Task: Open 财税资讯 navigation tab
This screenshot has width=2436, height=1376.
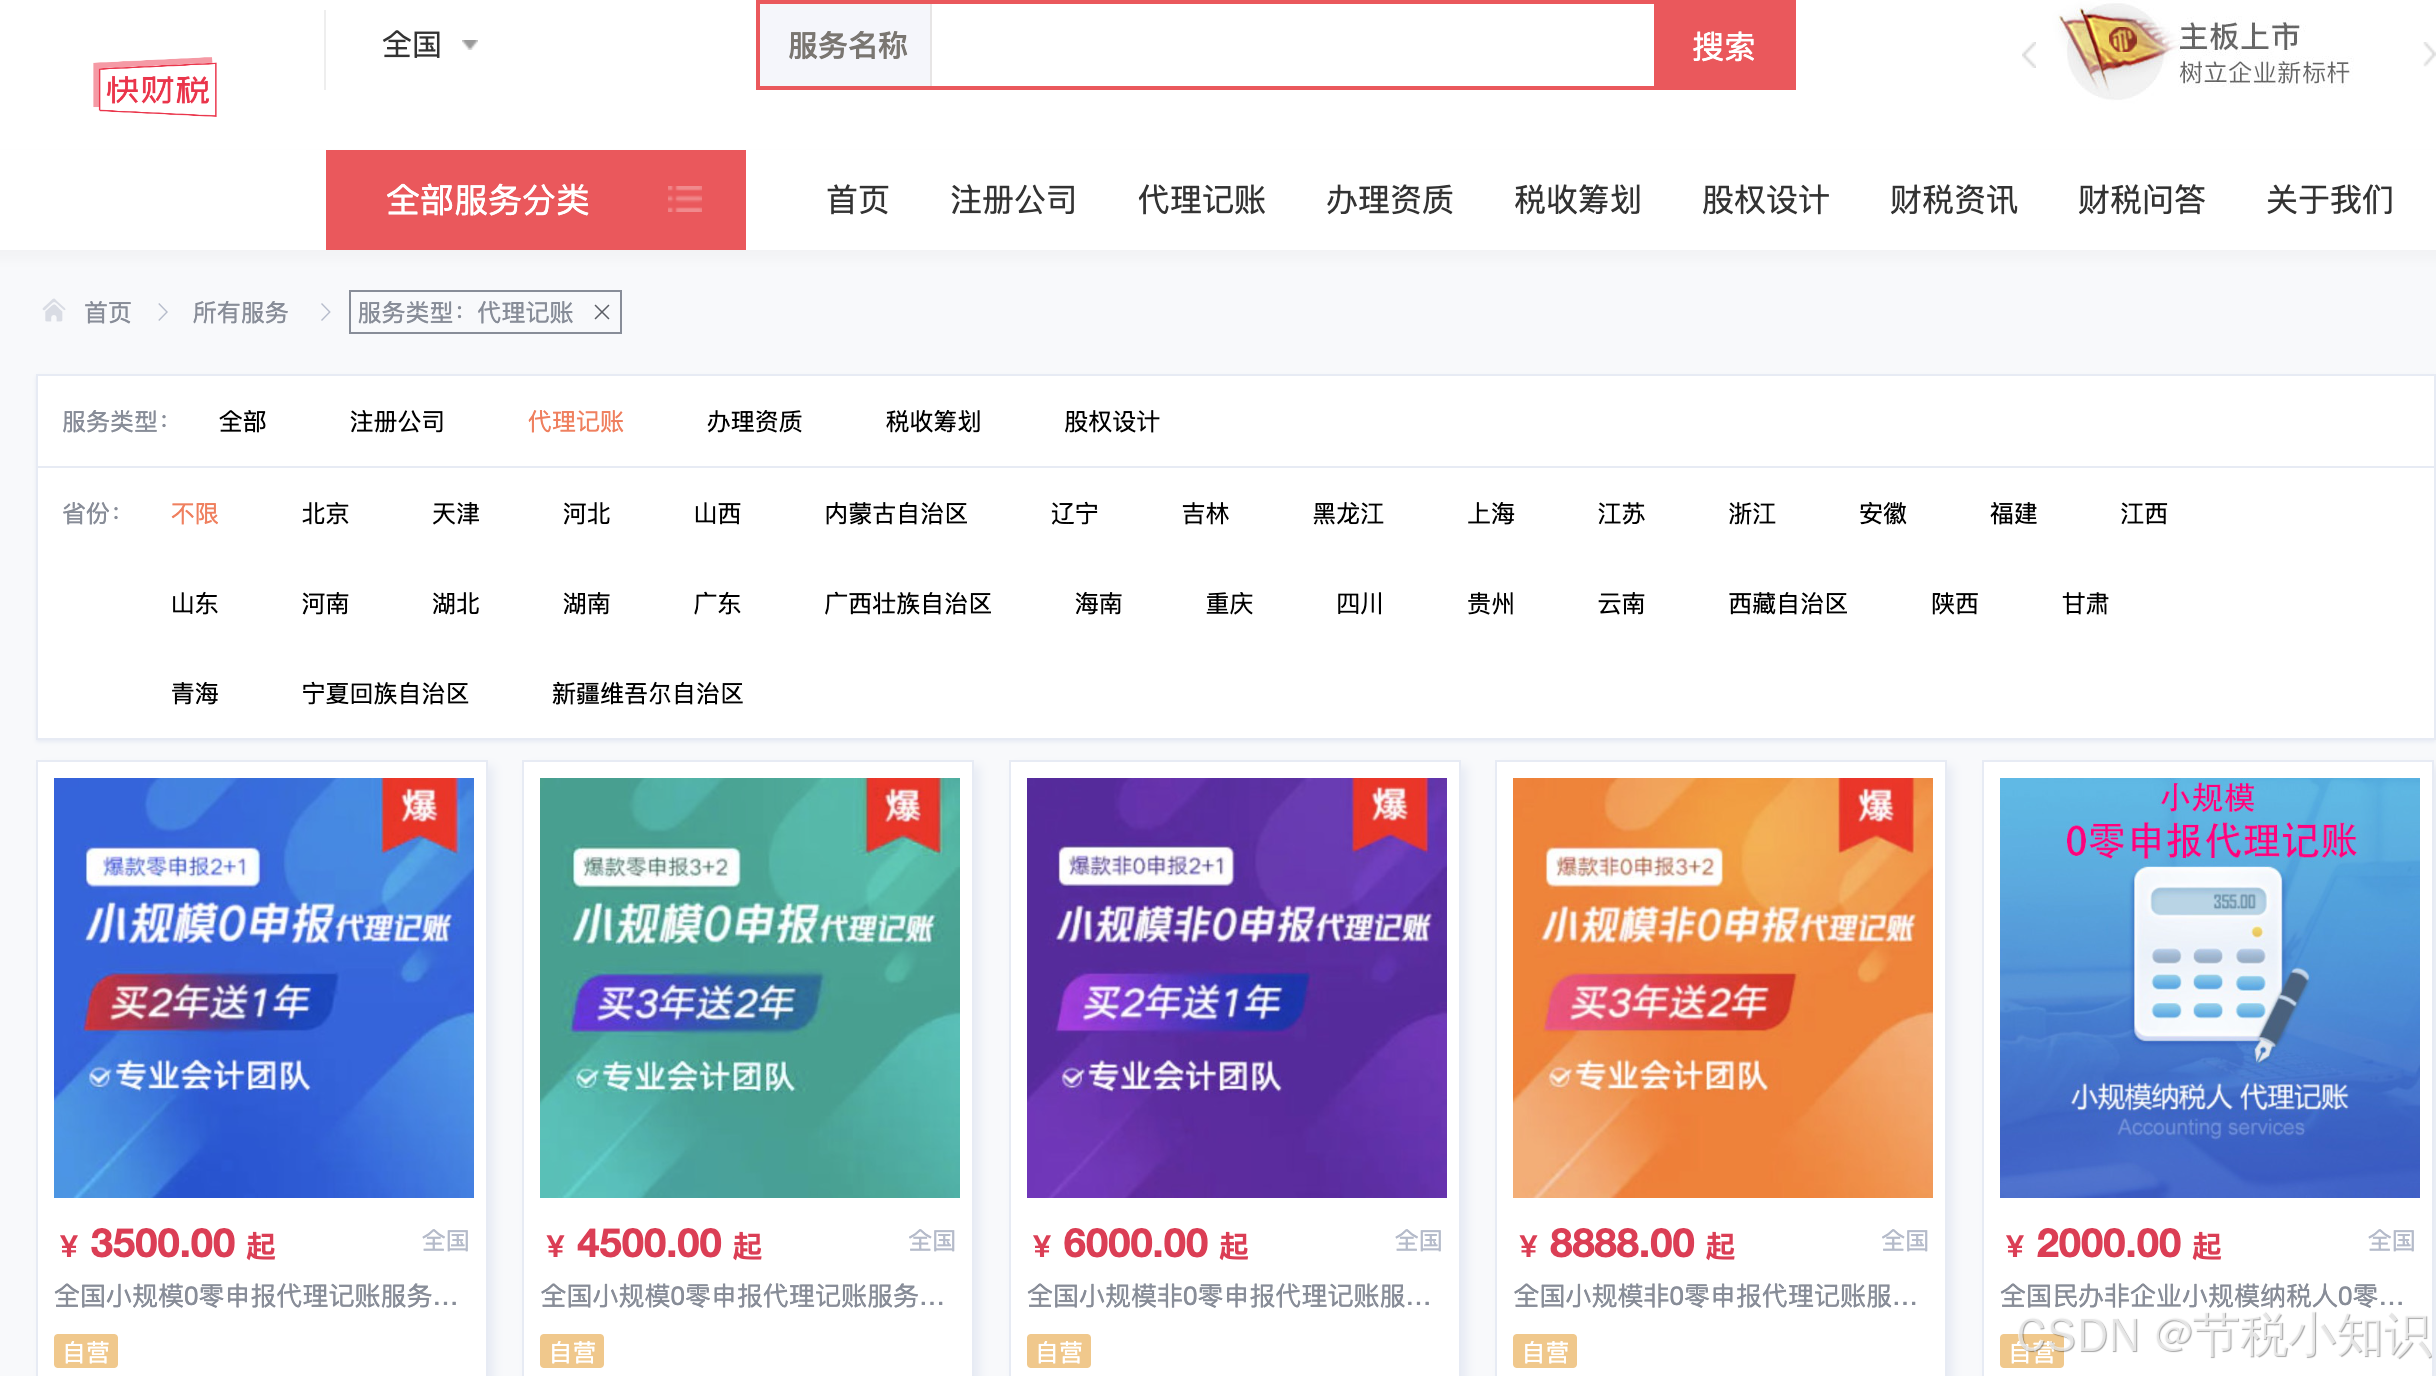Action: point(1953,199)
